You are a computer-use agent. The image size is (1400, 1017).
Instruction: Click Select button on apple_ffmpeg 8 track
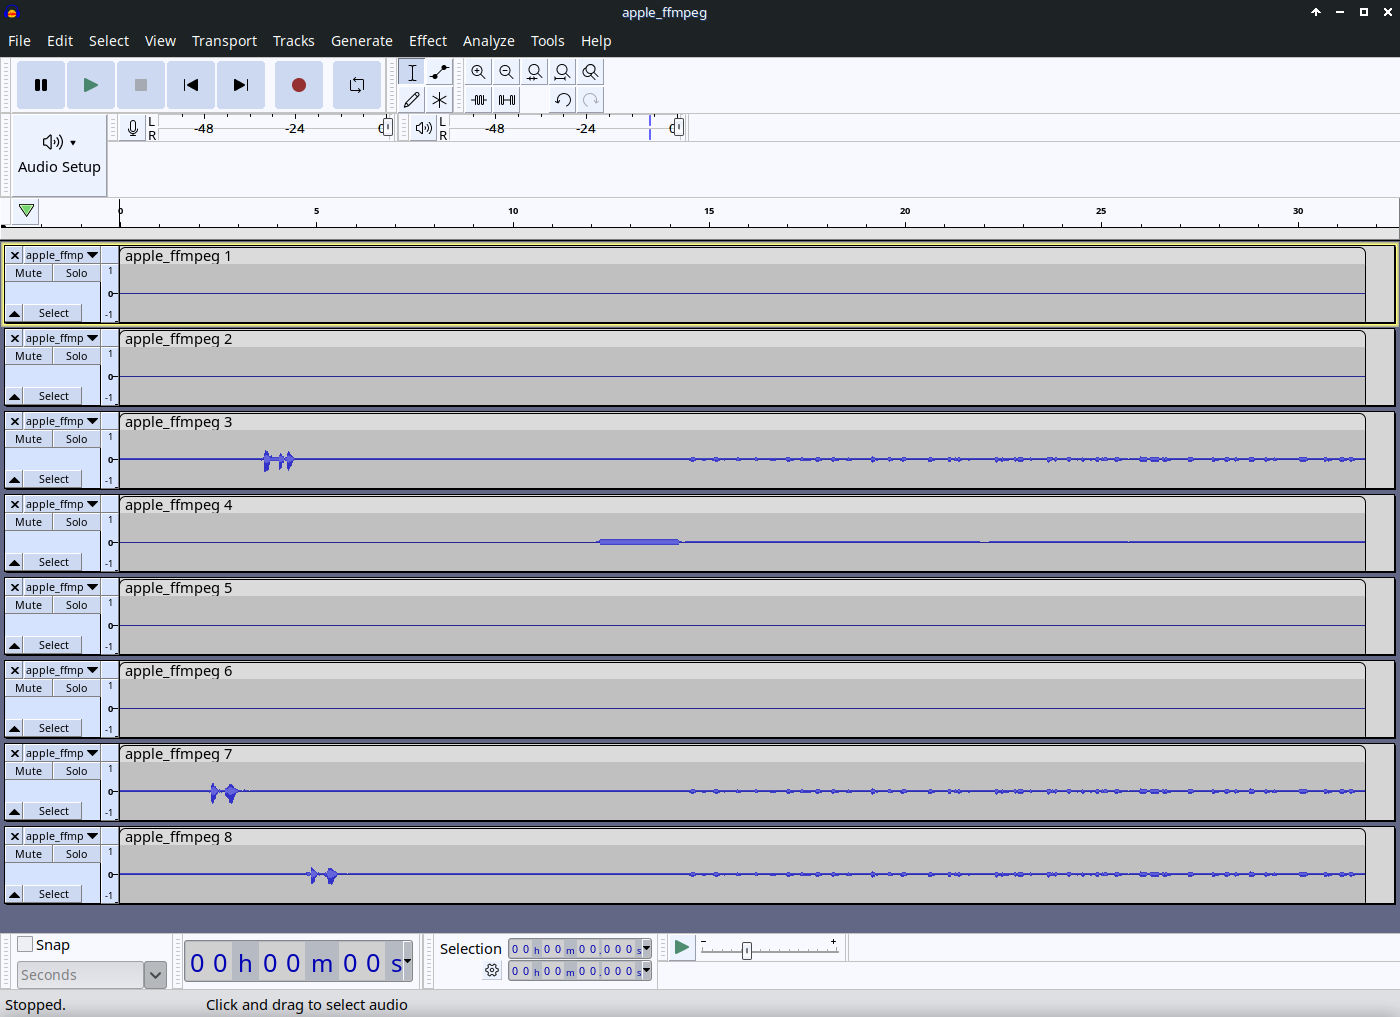(x=54, y=894)
